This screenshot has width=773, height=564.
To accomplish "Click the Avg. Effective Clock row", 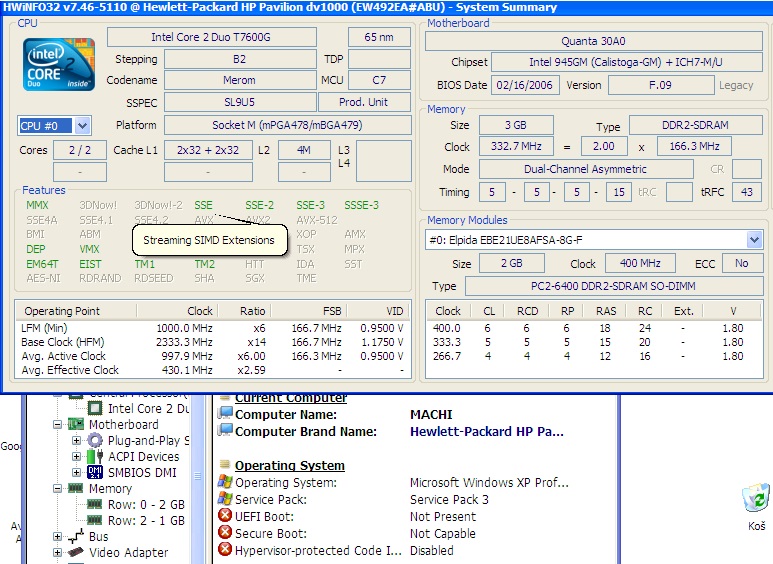I will [212, 370].
